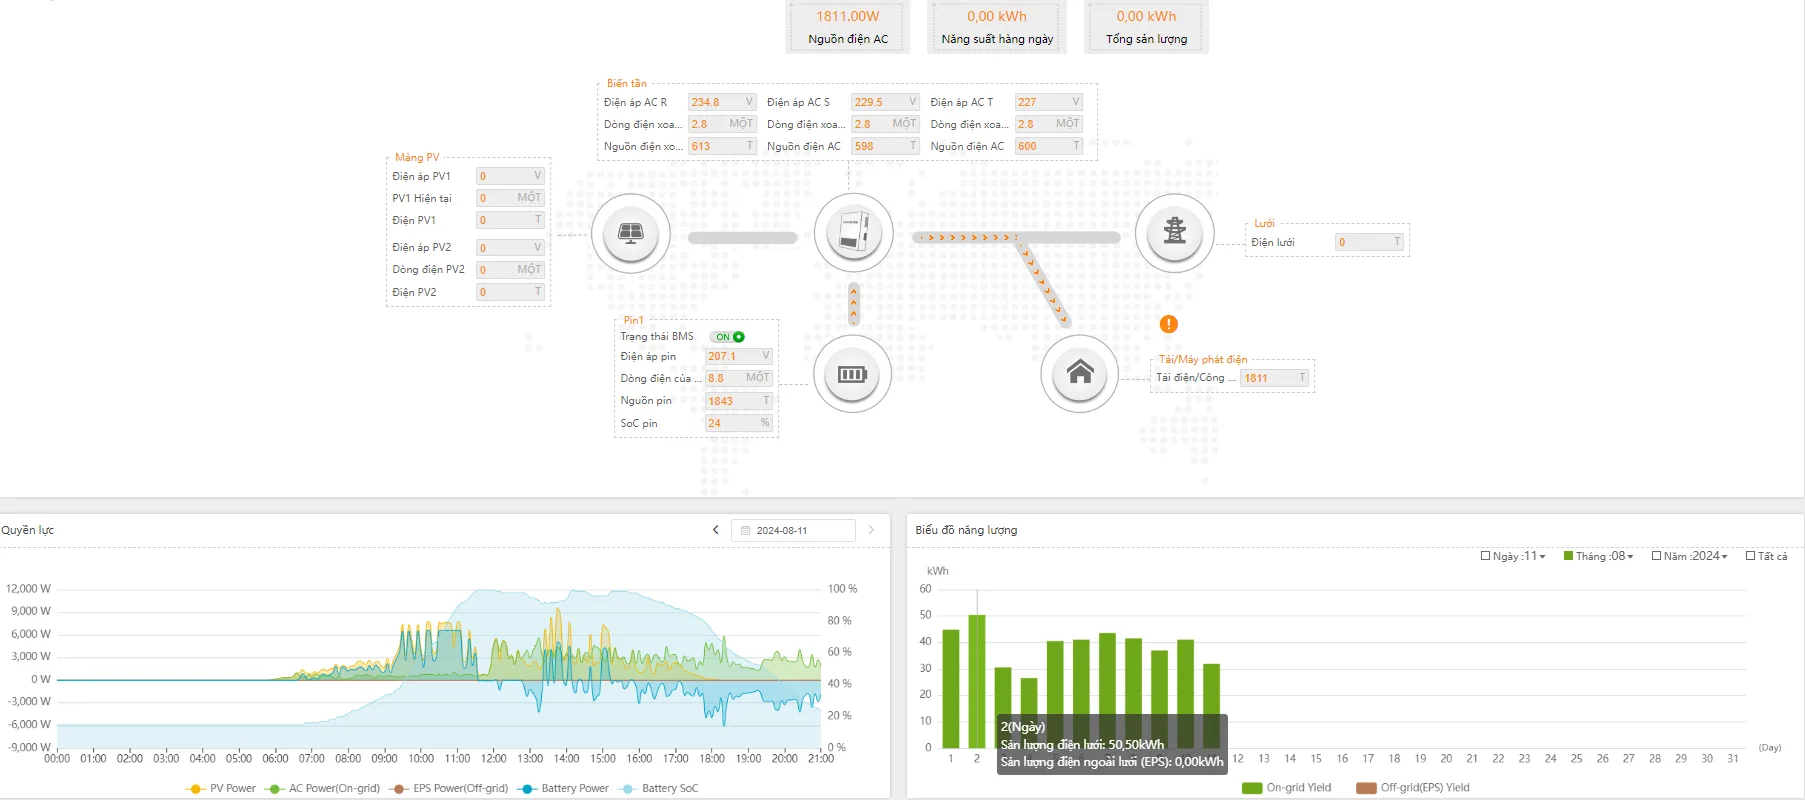Click the Năng suất hàng ngày card
Screen dimensions: 1805x800
click(x=997, y=27)
